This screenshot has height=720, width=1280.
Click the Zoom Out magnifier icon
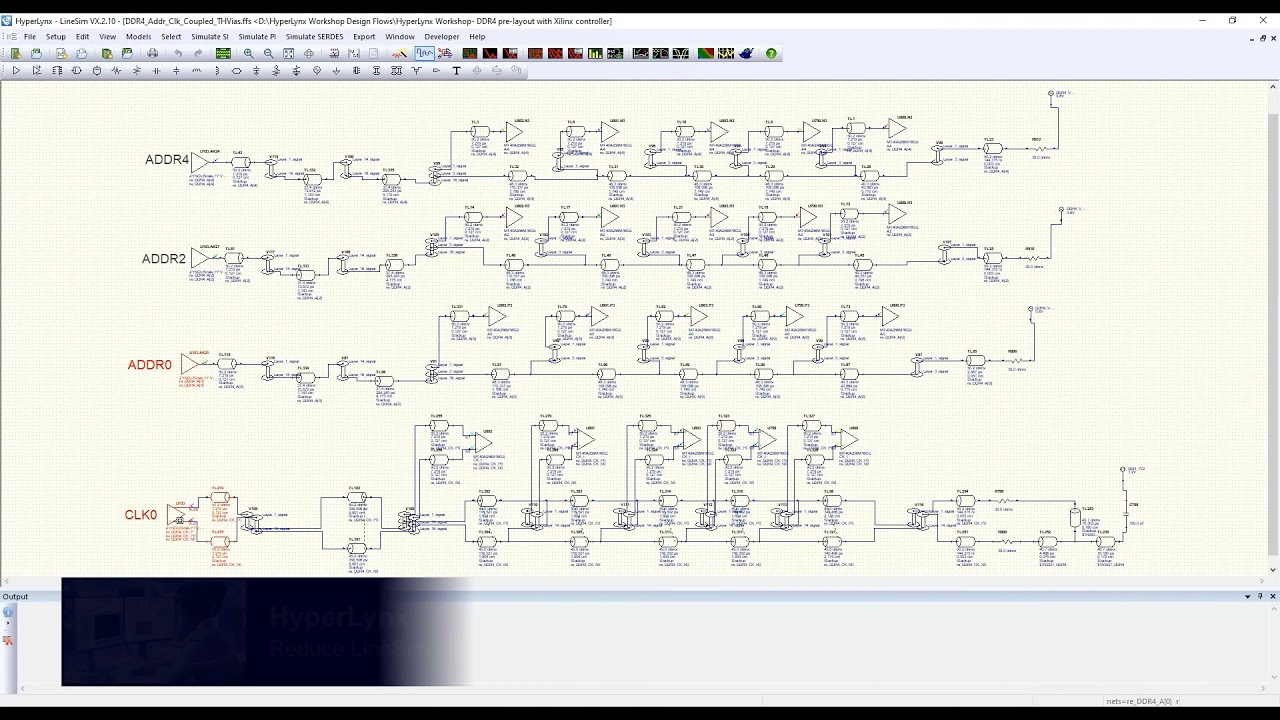[269, 53]
